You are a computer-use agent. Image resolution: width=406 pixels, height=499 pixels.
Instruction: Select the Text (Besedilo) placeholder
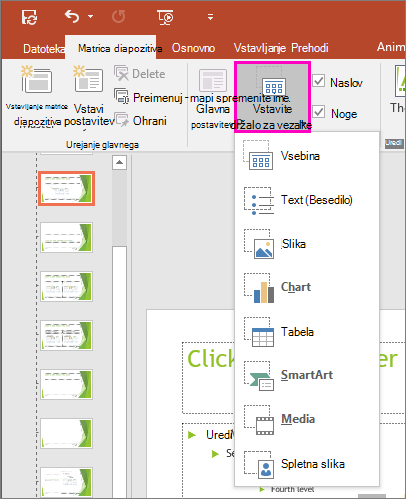307,200
